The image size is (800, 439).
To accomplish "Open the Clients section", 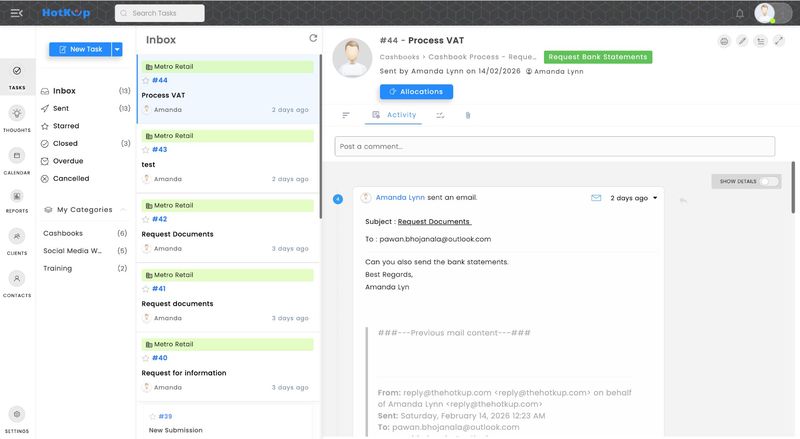I will 17,241.
